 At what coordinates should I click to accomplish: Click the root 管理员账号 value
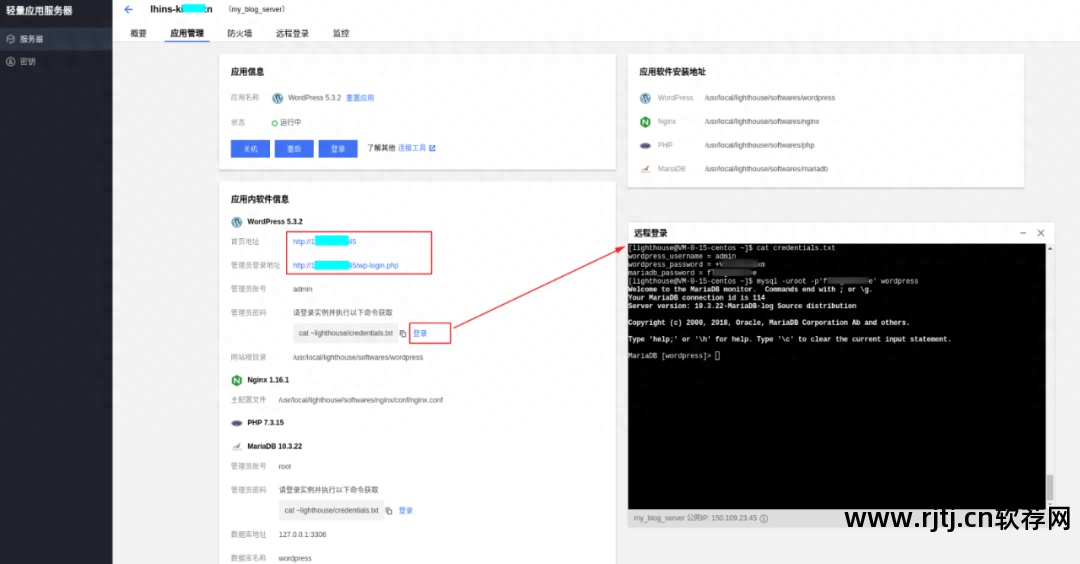pyautogui.click(x=284, y=467)
